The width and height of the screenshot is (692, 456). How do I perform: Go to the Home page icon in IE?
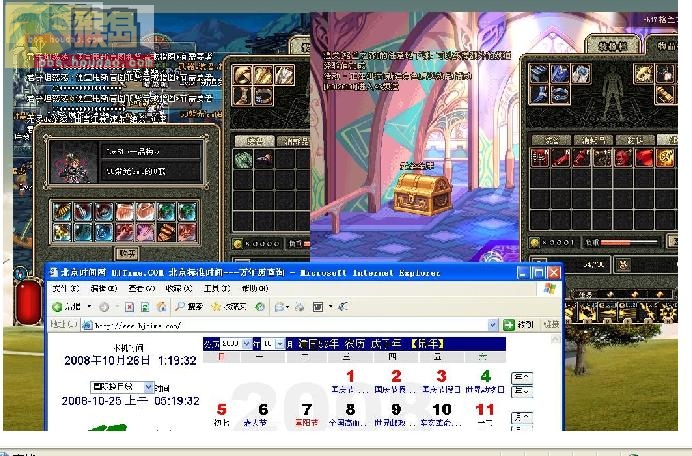point(162,306)
